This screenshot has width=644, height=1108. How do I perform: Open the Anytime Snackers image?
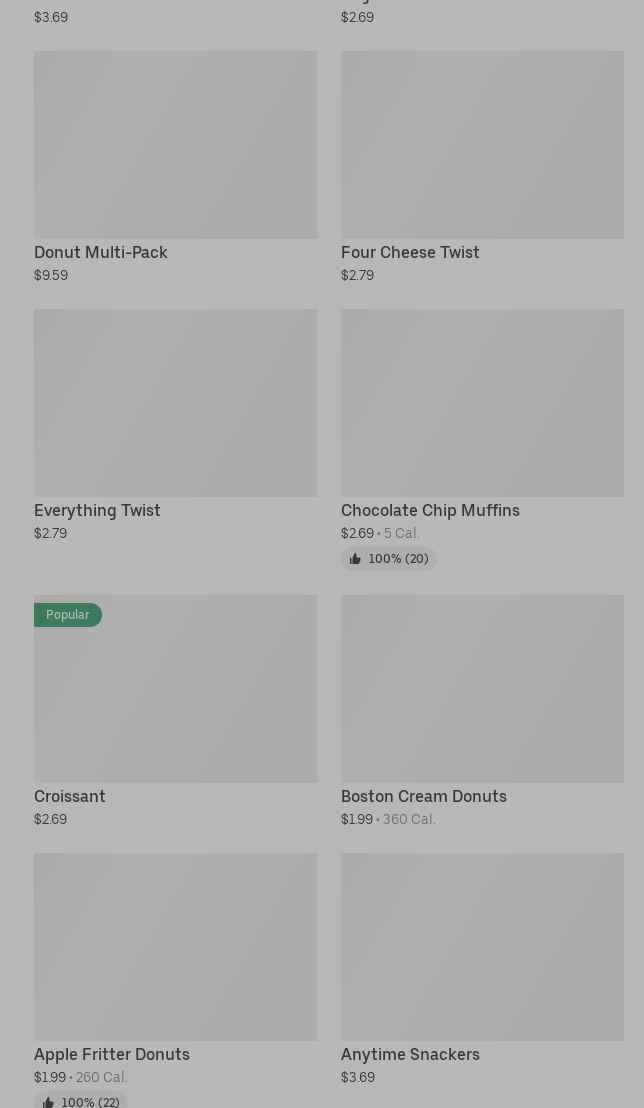point(482,946)
